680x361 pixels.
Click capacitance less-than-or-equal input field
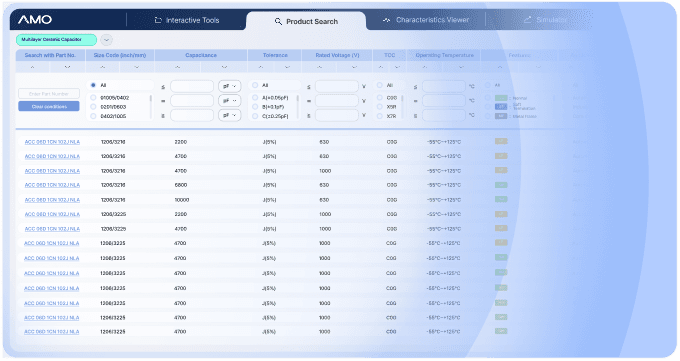coord(192,86)
